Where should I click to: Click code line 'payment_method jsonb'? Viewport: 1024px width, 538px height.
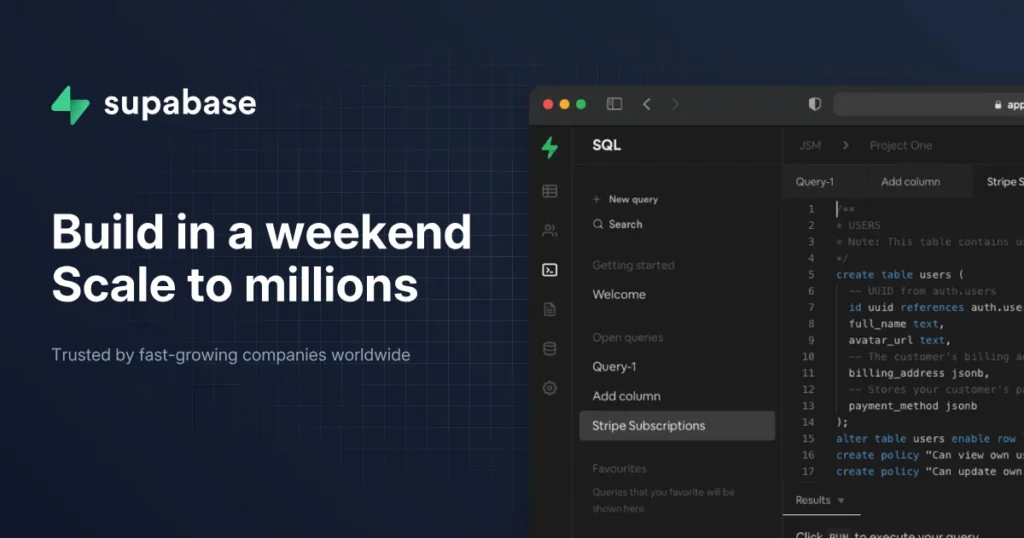[912, 406]
